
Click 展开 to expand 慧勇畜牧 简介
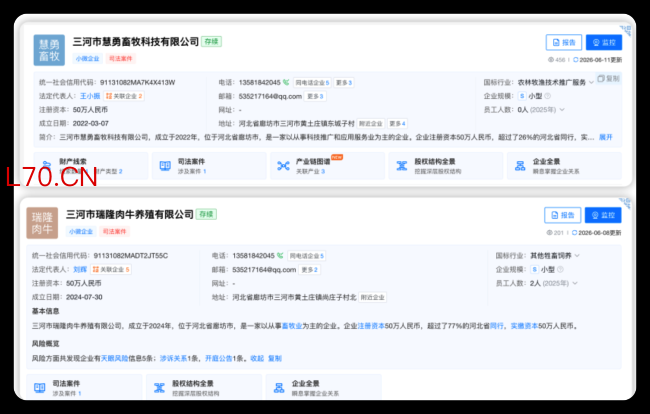[605, 137]
